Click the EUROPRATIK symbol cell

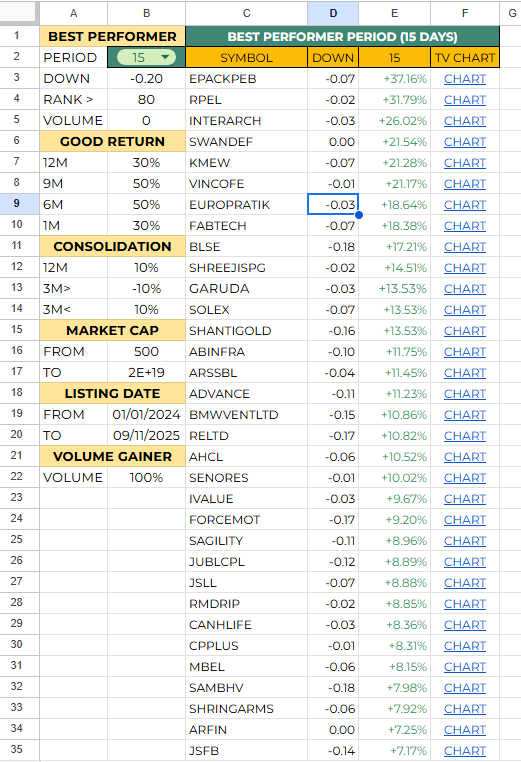[246, 205]
